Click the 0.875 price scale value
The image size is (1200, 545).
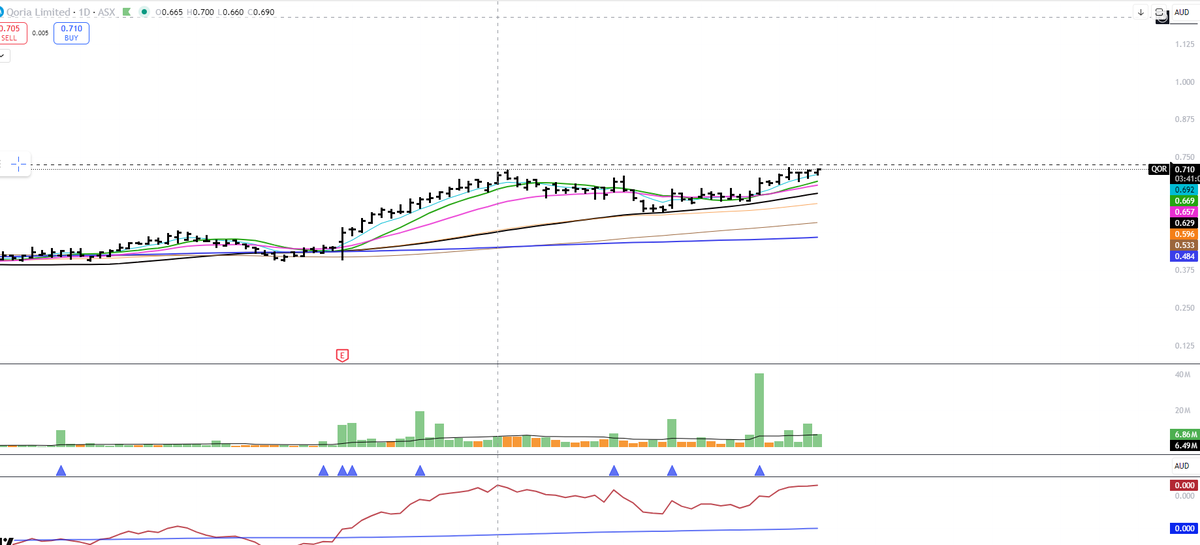coord(1183,120)
